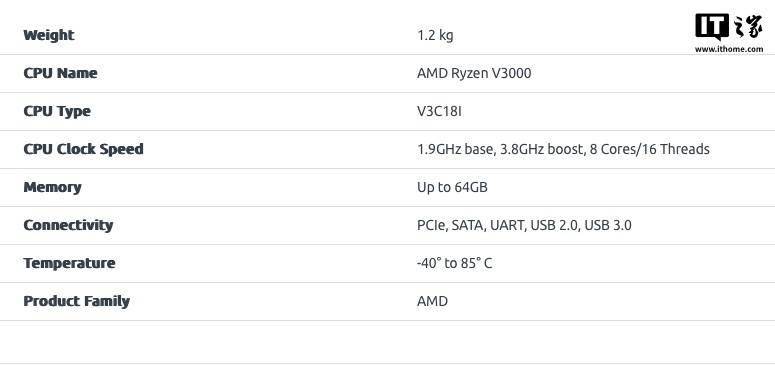Click the PCIe, SATA, UART connectivity value
The width and height of the screenshot is (775, 365).
pyautogui.click(x=524, y=225)
